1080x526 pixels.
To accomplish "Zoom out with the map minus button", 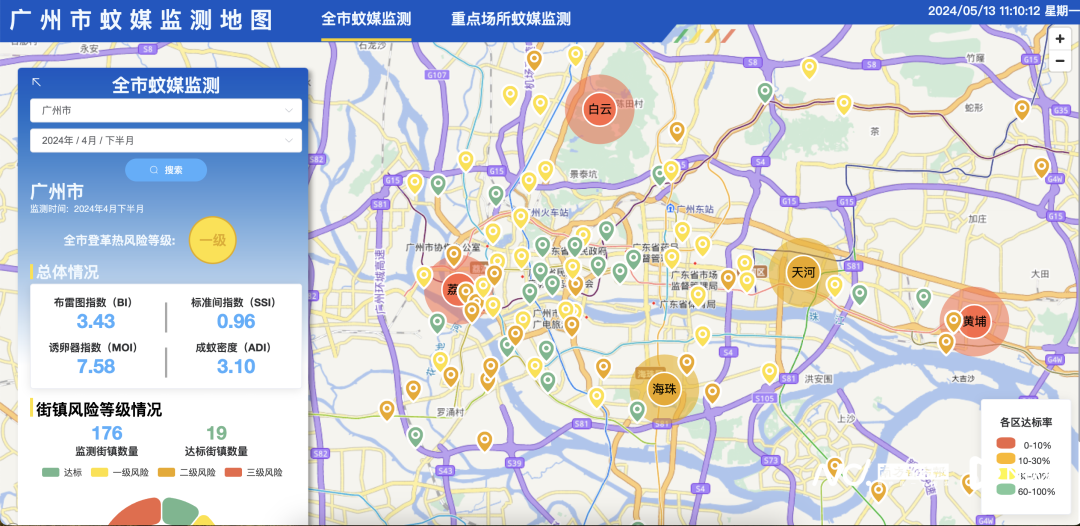I will (1060, 61).
